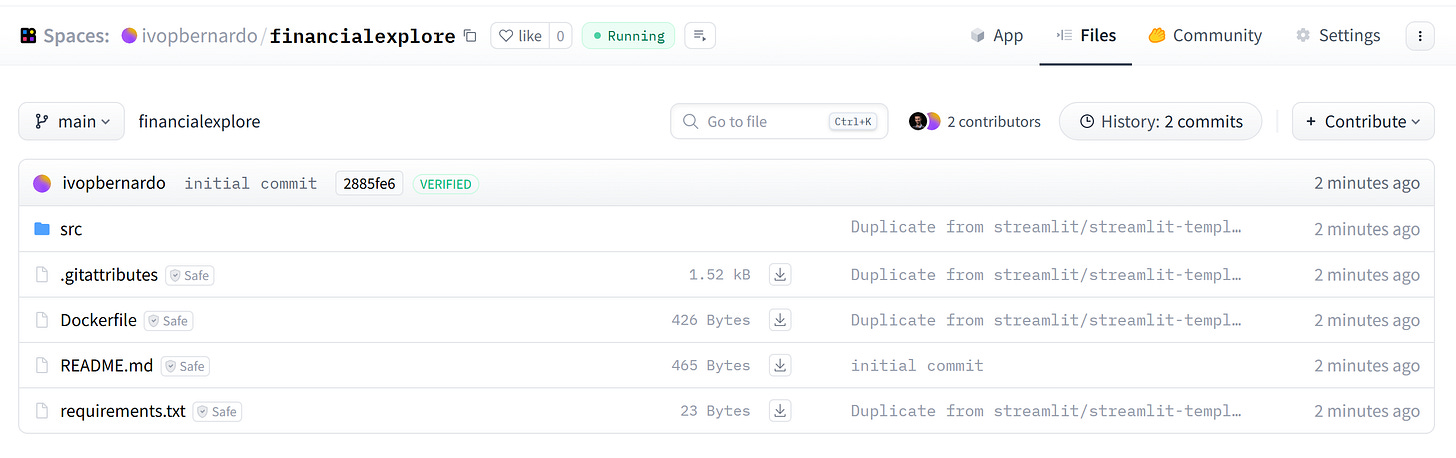Screen dimensions: 1456x458
Task: Switch to the App tab
Action: click(x=997, y=36)
